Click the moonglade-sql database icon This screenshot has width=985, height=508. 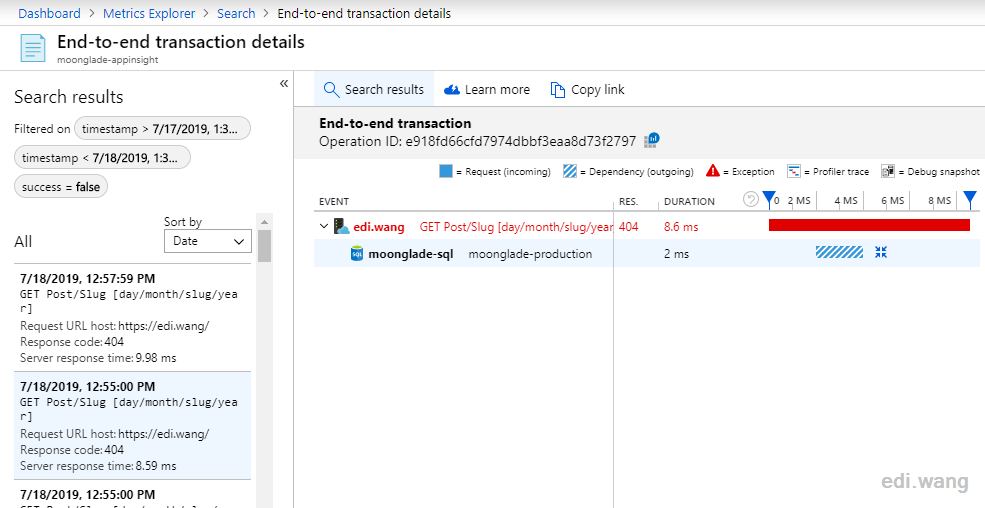357,254
